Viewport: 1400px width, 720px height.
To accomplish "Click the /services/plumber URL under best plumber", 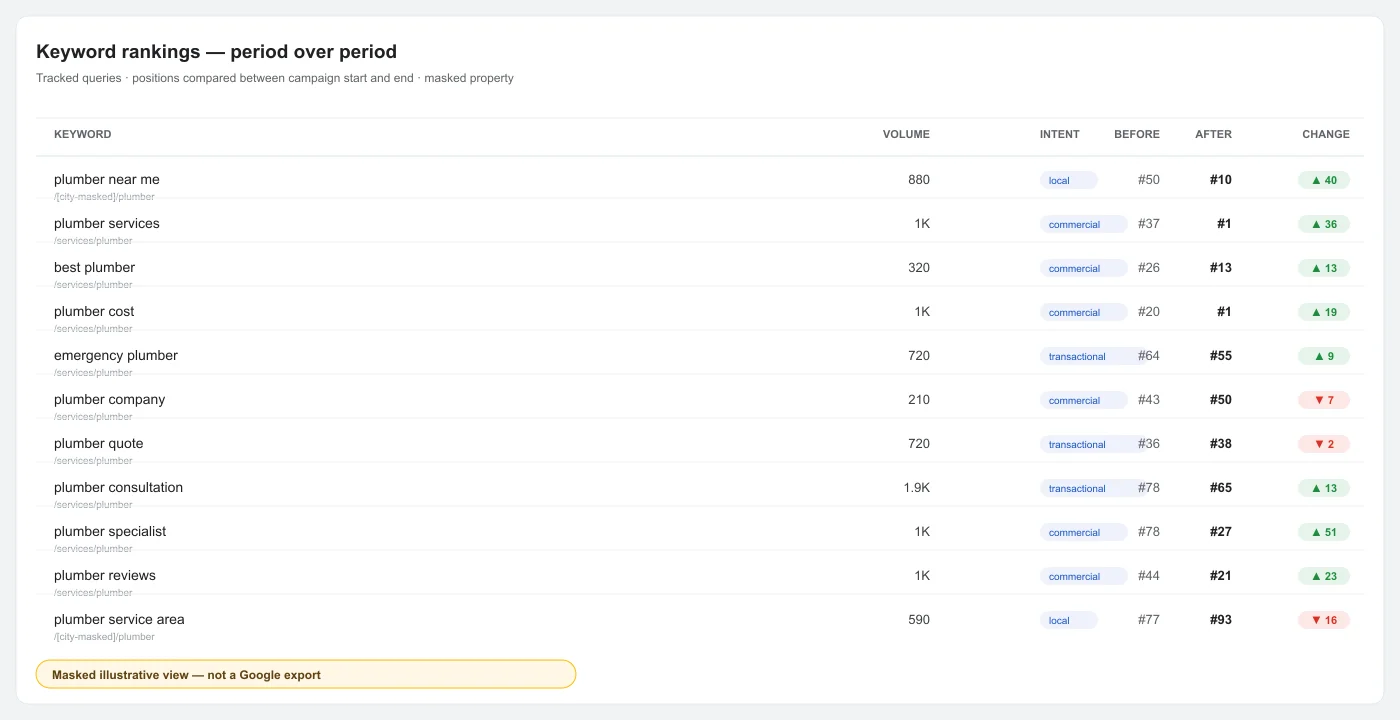I will [x=93, y=285].
